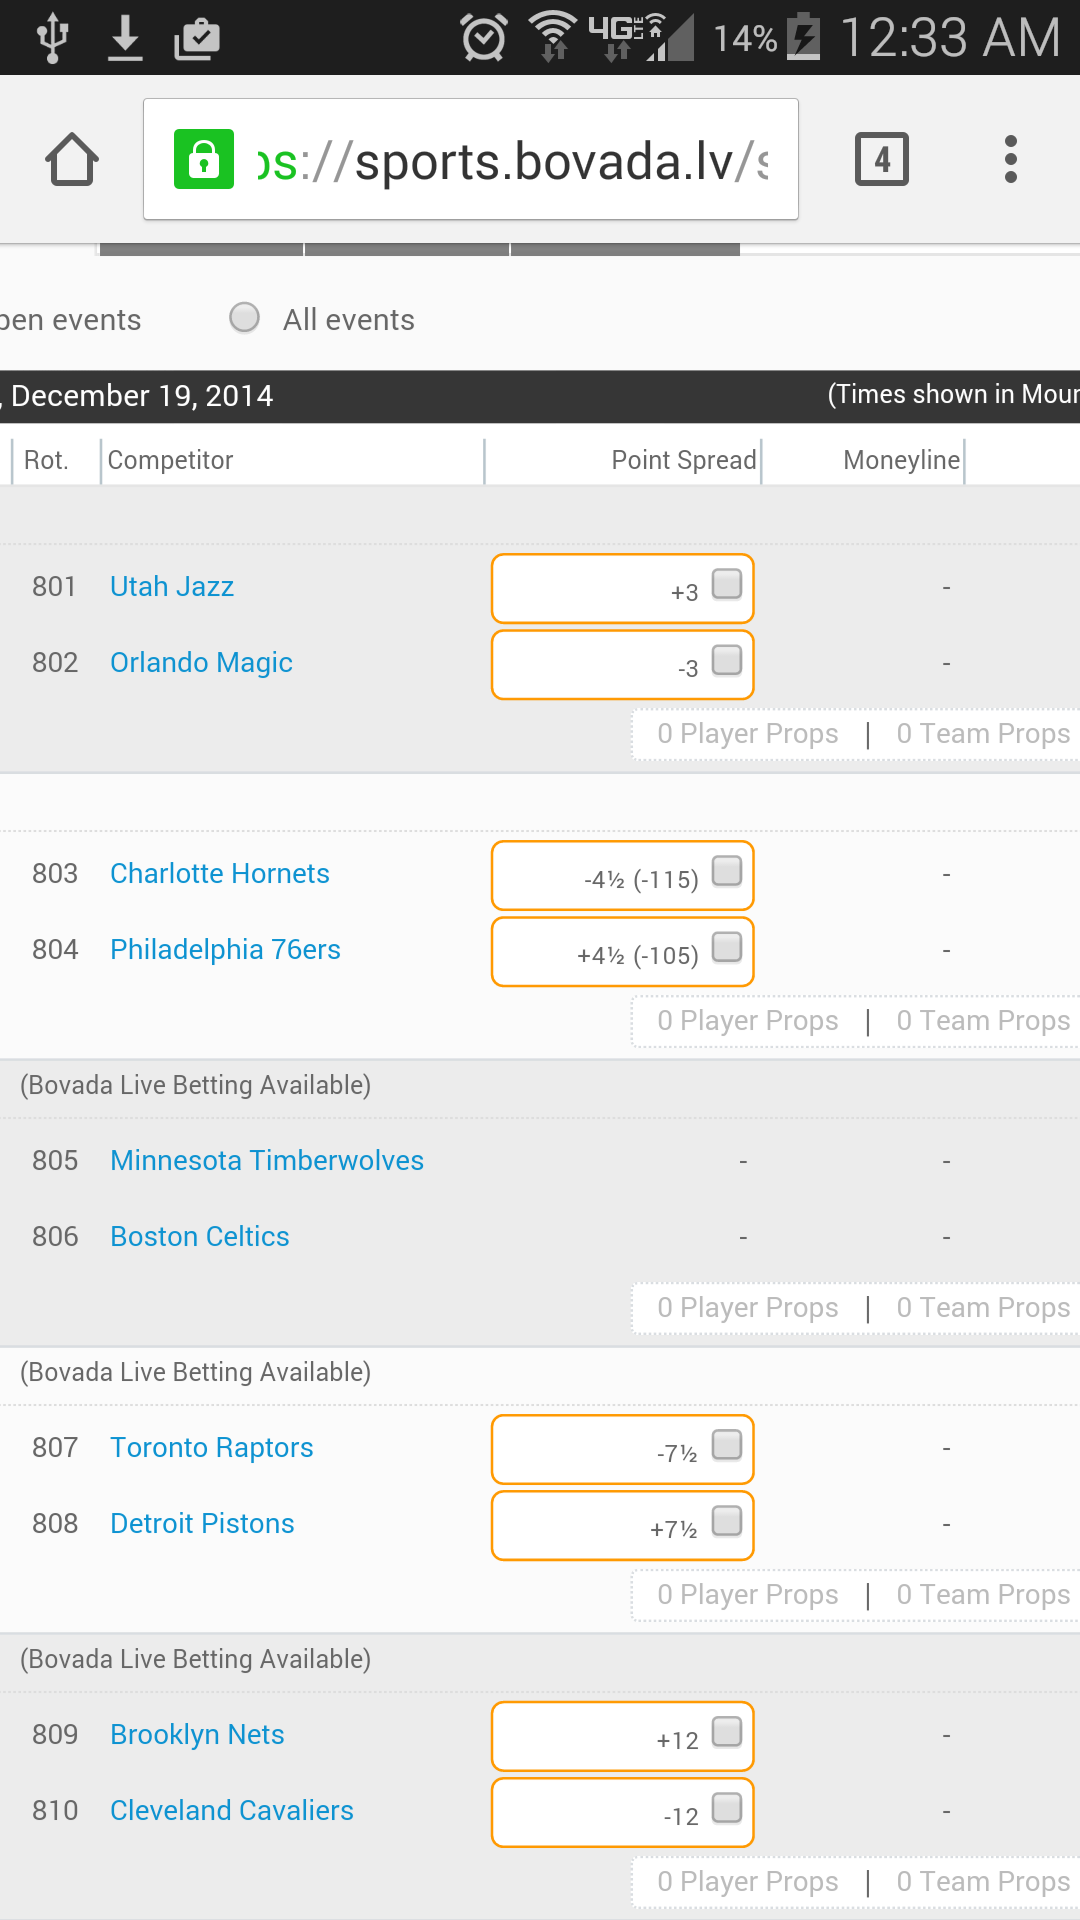
Task: Tap the browser home icon
Action: click(x=72, y=159)
